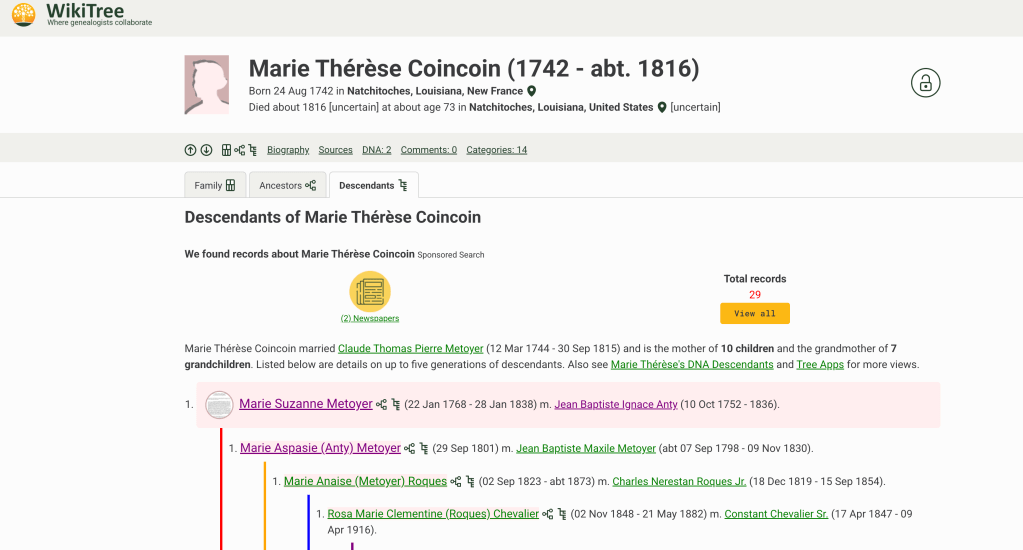Open the Biography link

tap(288, 150)
